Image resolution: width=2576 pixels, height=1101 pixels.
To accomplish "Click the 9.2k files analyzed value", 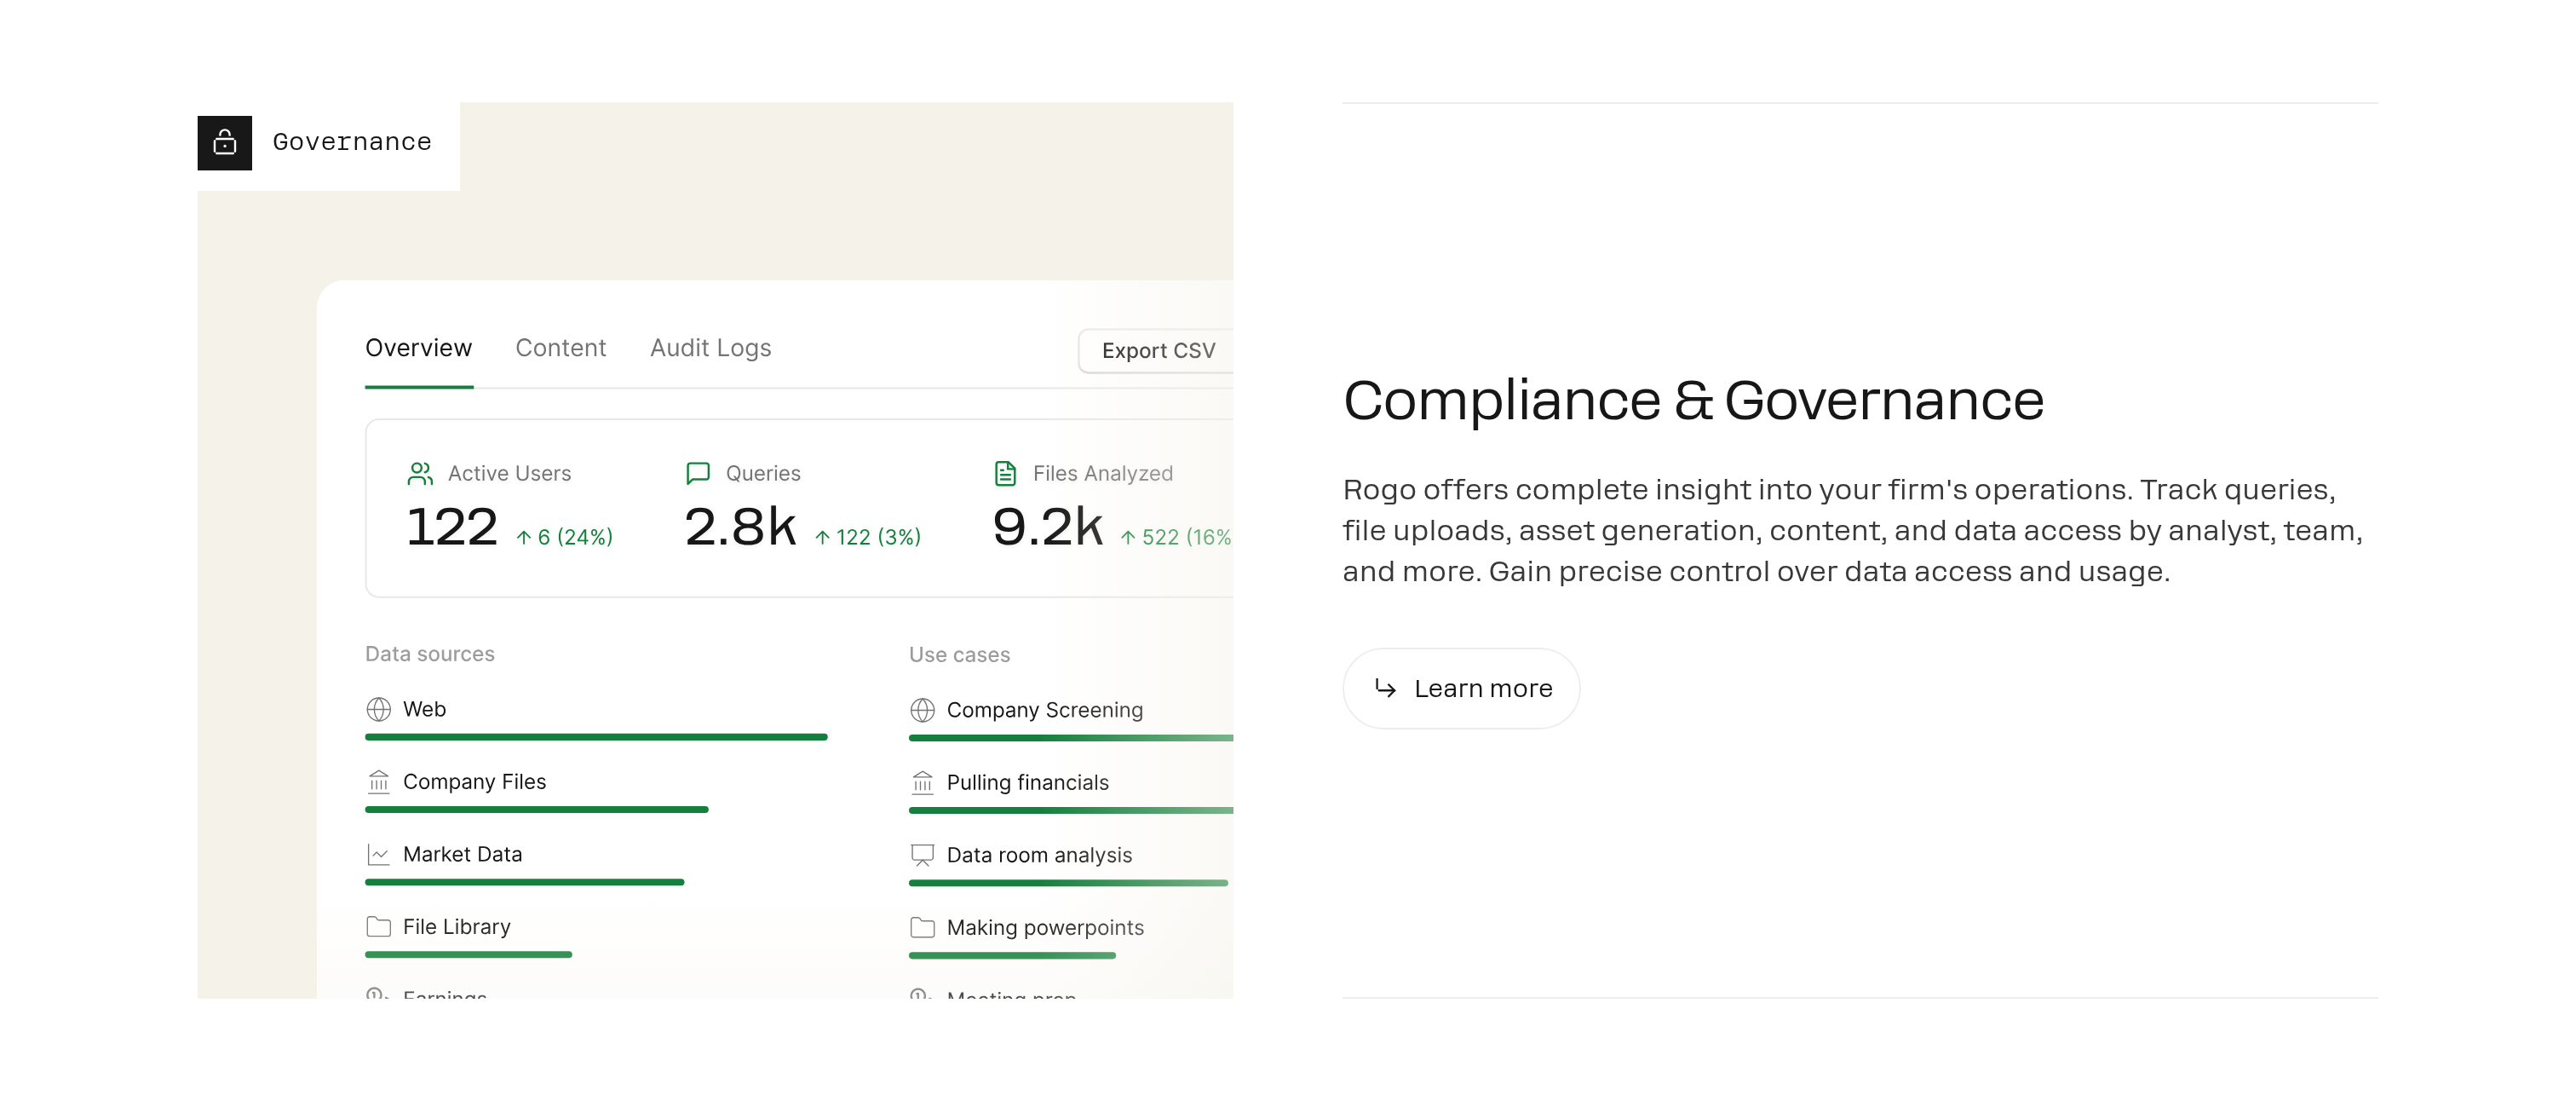I will (x=1047, y=526).
